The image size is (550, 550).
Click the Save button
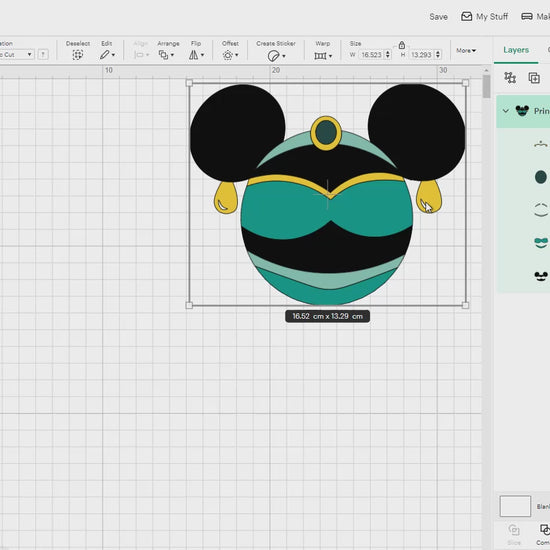[x=438, y=16]
